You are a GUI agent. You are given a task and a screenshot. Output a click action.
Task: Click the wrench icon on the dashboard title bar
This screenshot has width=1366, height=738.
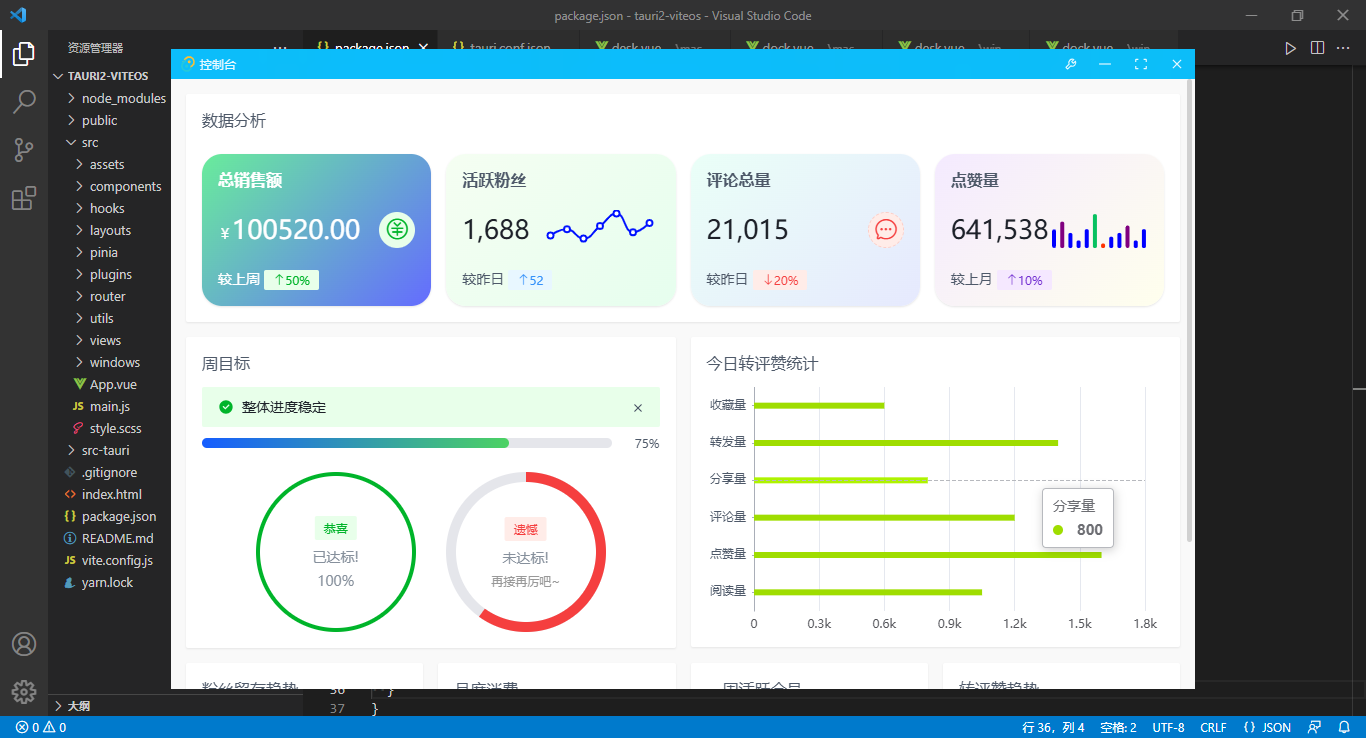click(x=1070, y=63)
